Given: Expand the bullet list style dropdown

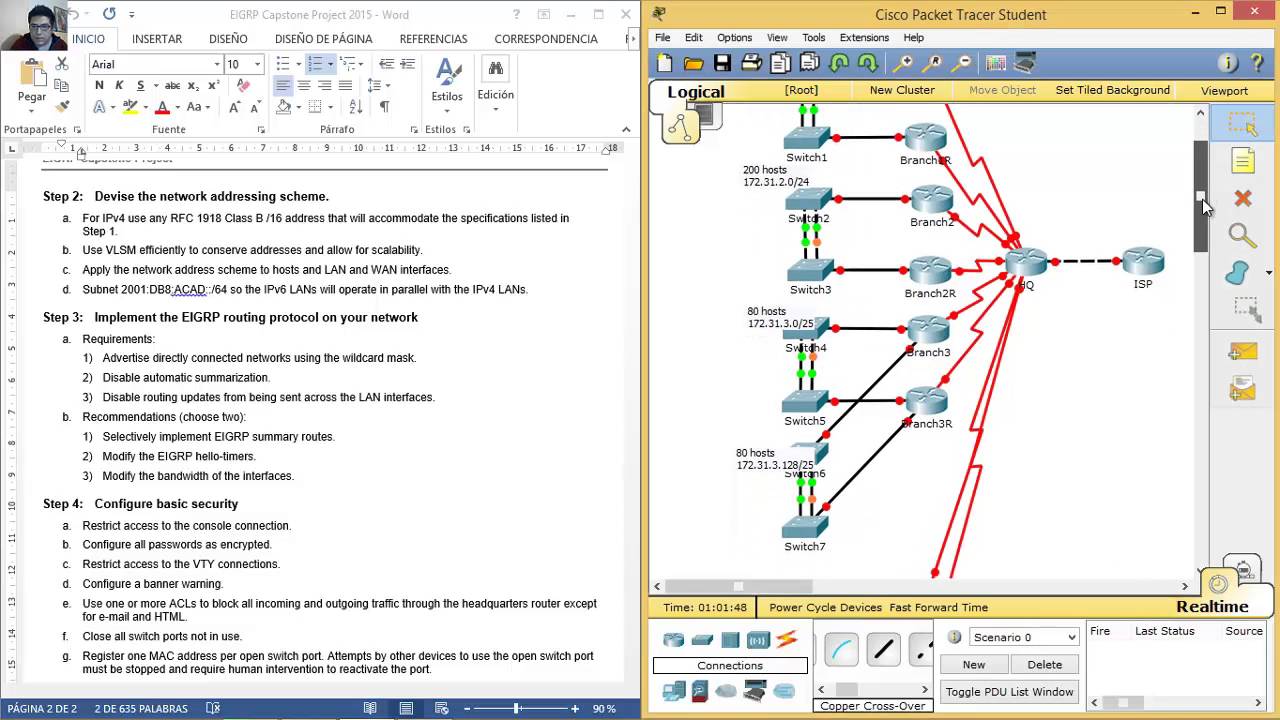Looking at the screenshot, I should (x=299, y=64).
